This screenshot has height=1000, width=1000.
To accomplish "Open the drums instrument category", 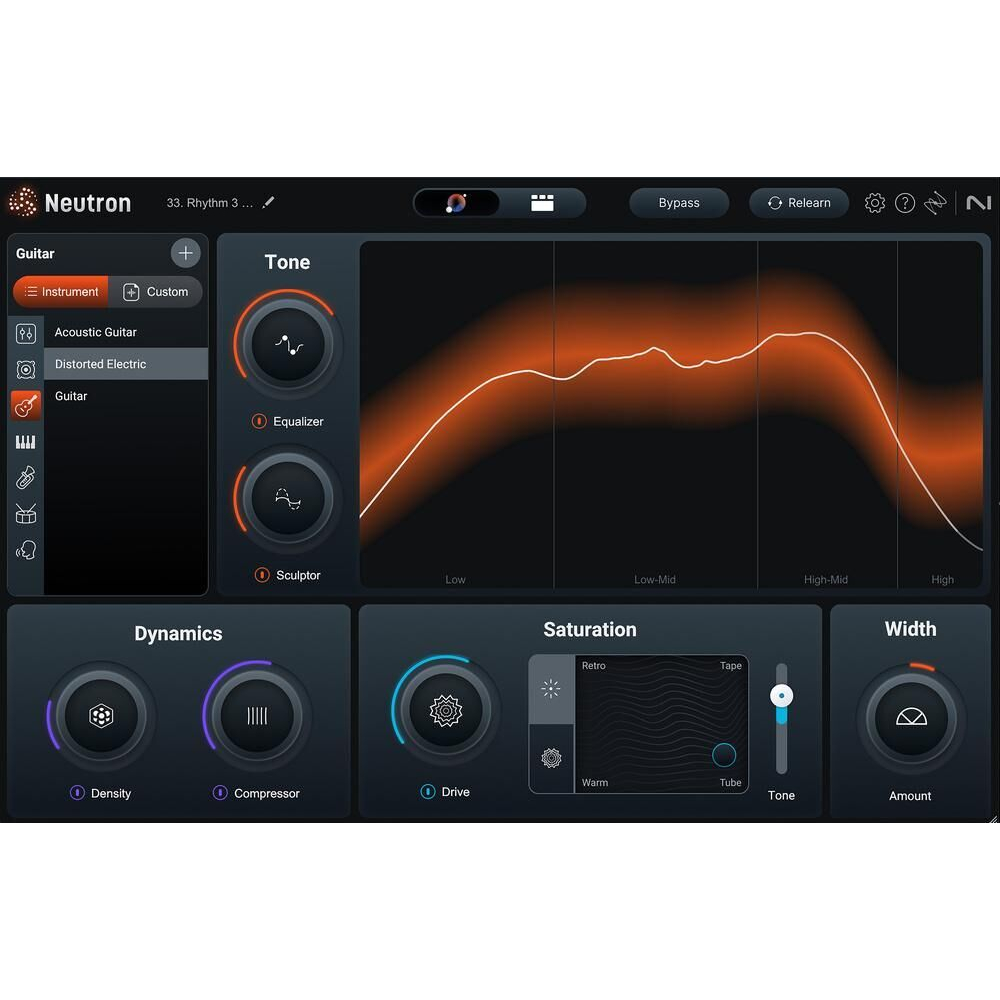I will tap(26, 513).
